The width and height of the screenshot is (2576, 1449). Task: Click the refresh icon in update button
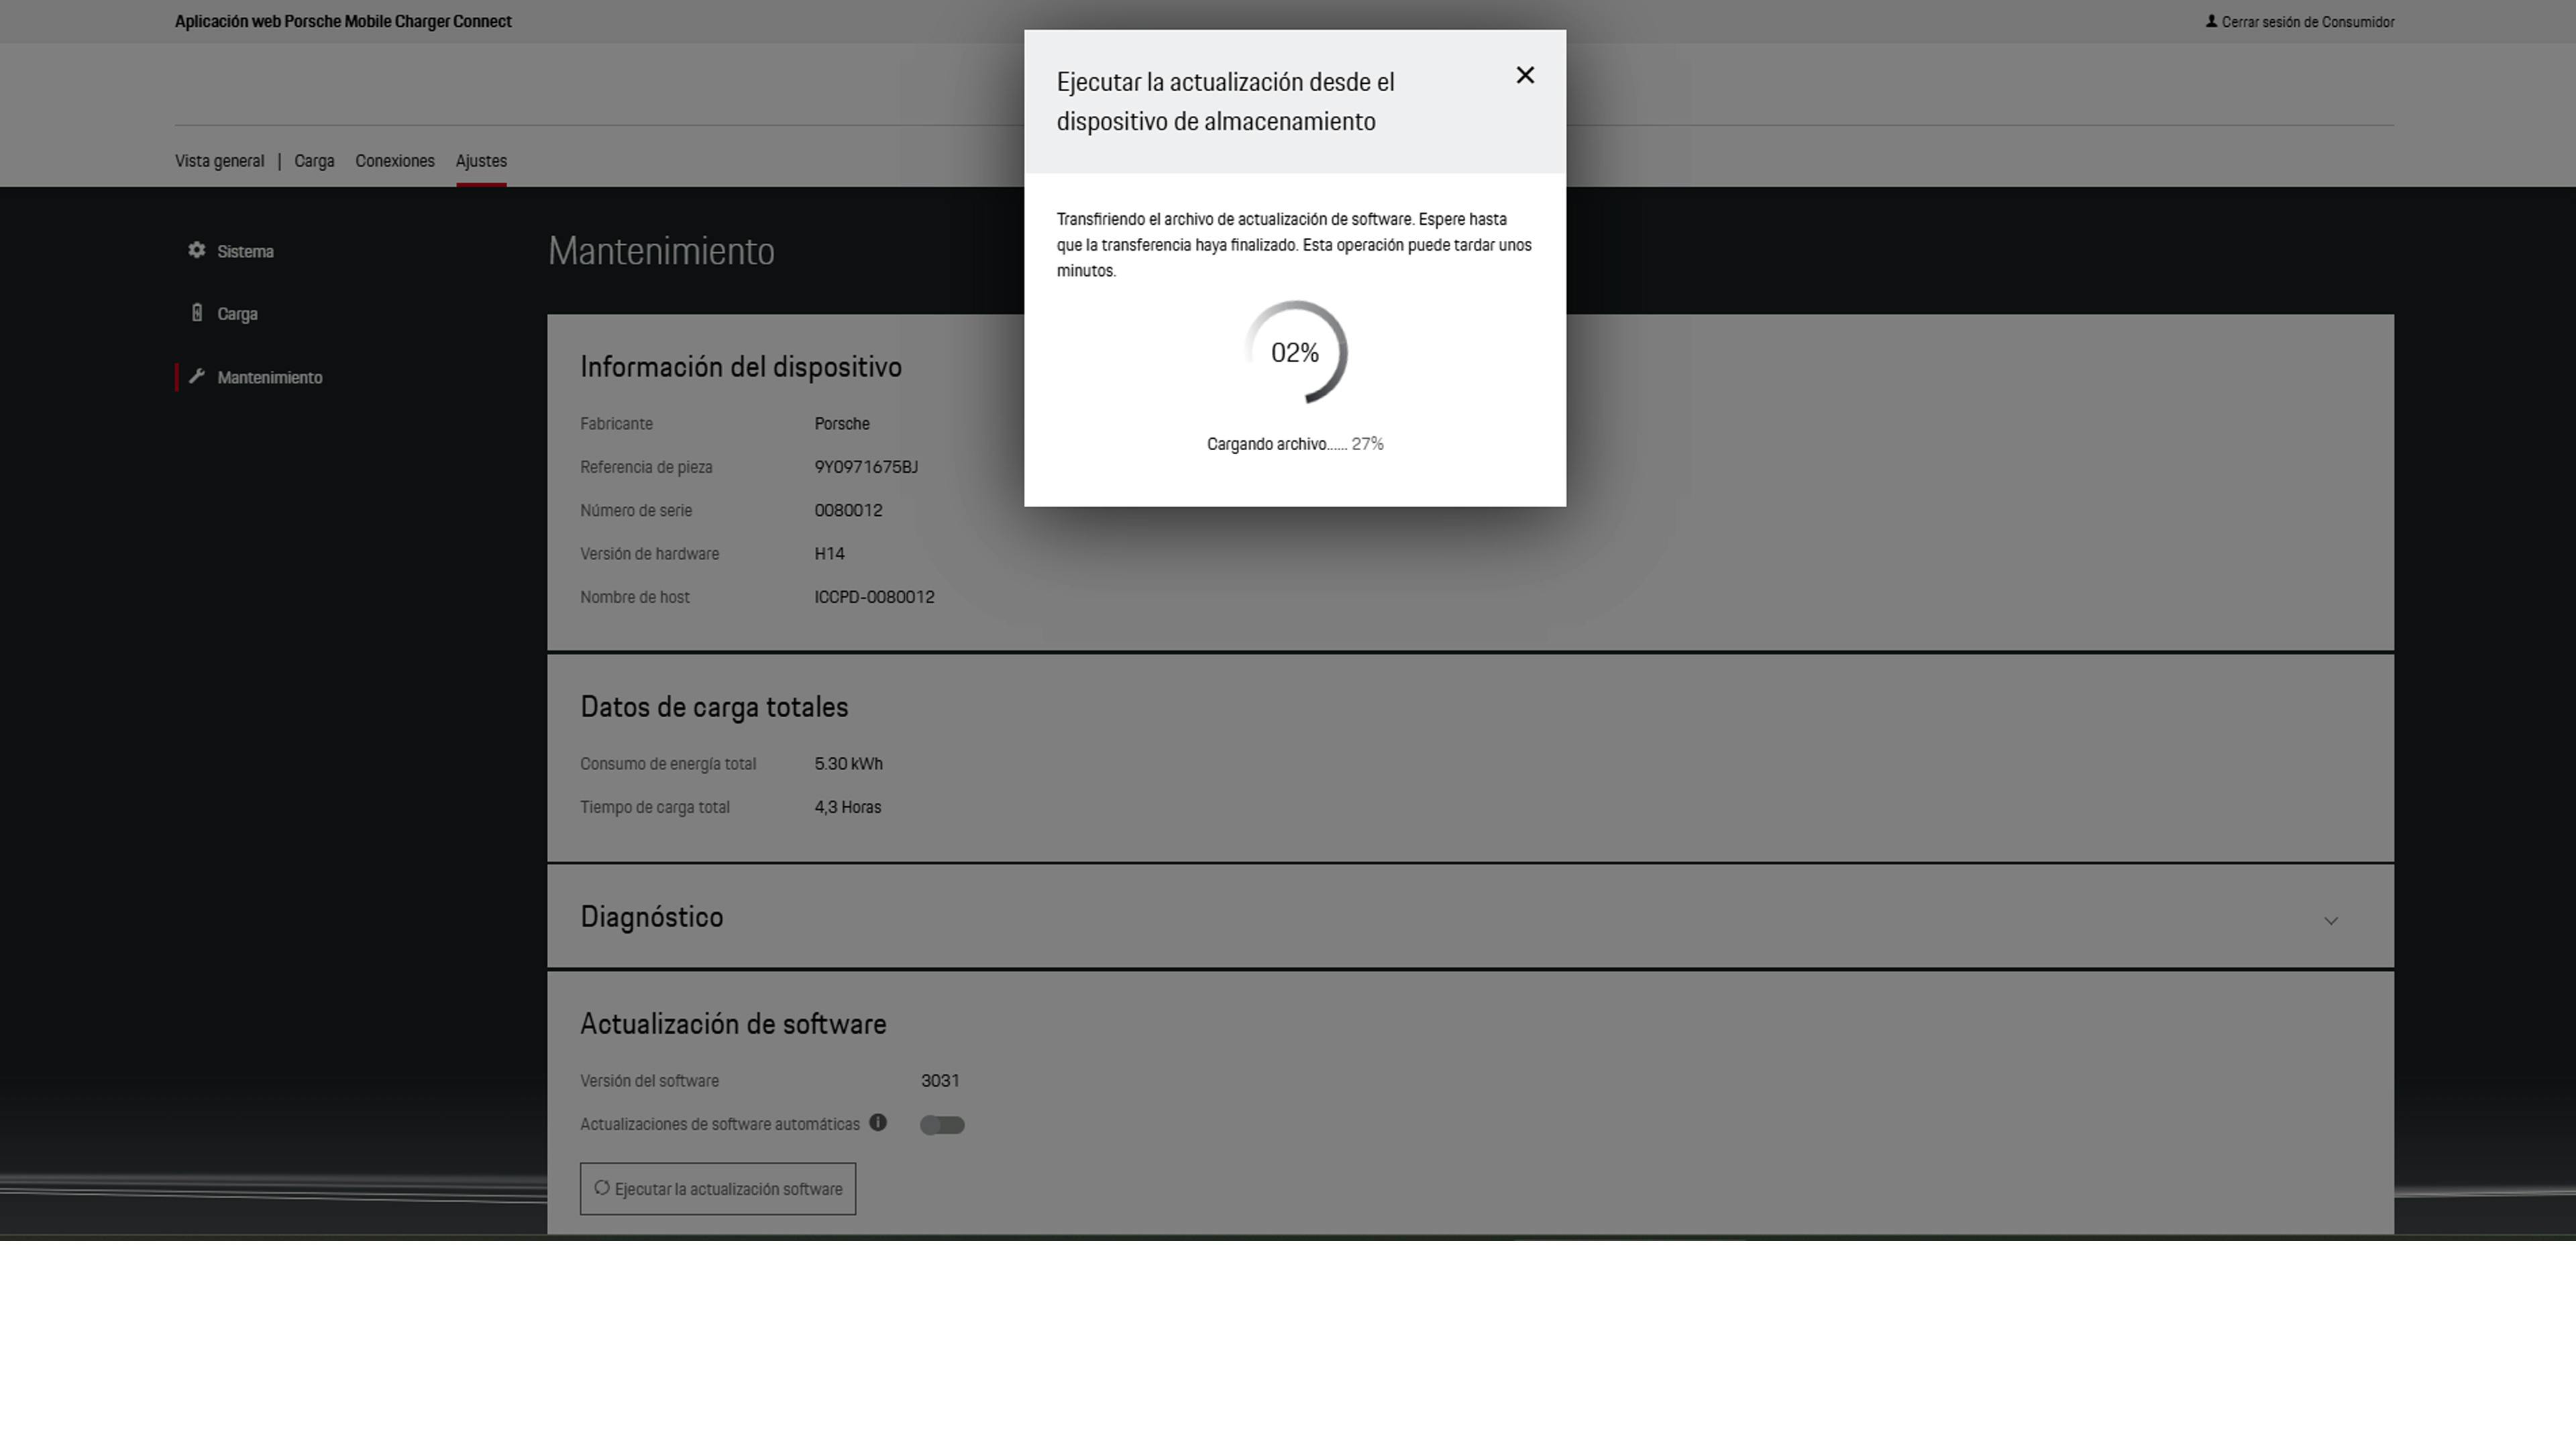click(602, 1188)
